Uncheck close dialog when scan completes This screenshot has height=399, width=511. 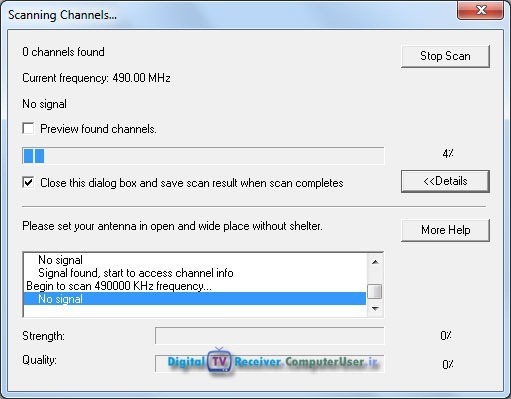coord(28,183)
